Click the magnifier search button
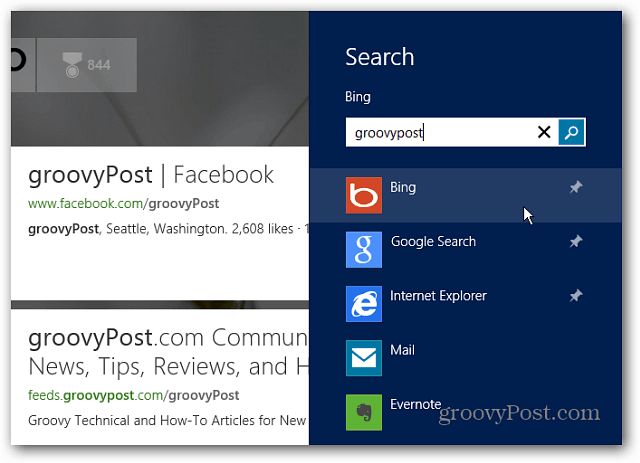Screen dimensions: 640x463 (x=571, y=132)
